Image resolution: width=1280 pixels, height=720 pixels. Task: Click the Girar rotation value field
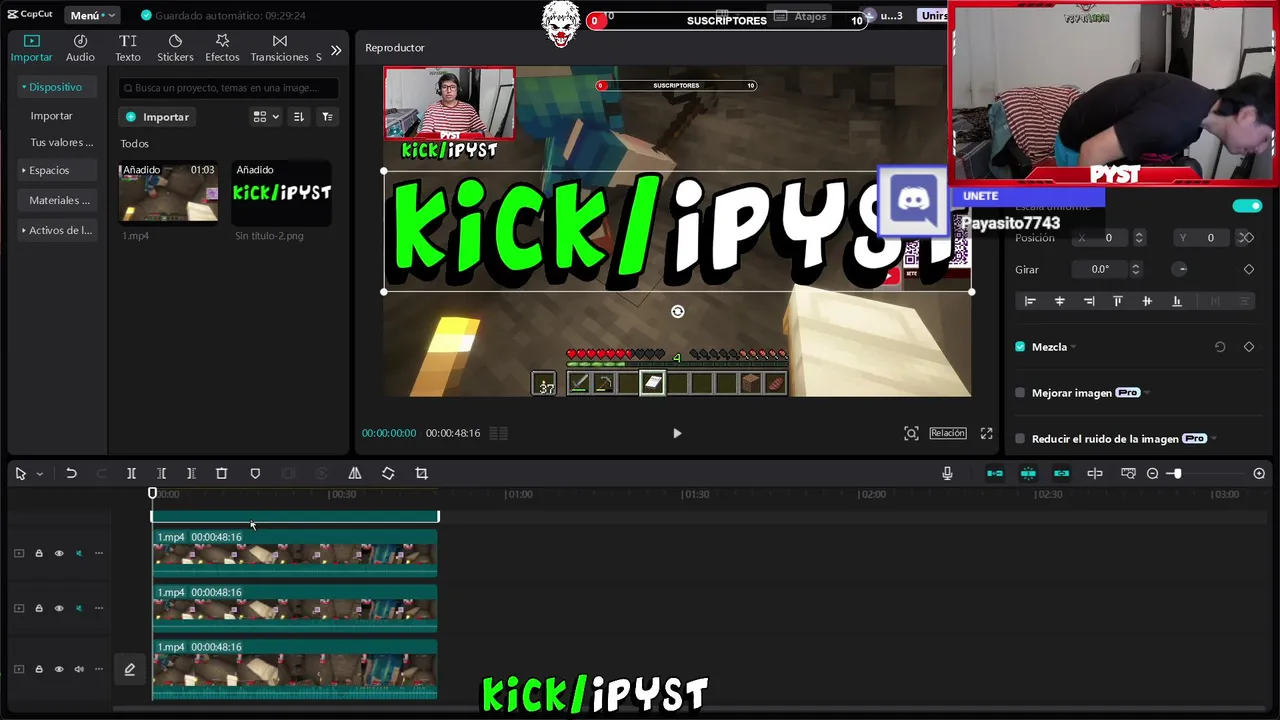(1100, 269)
